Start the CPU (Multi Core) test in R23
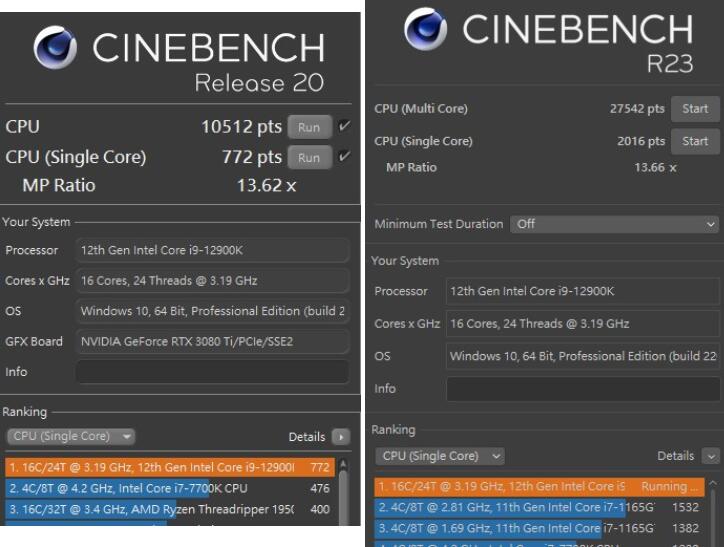This screenshot has width=724, height=547. click(694, 108)
